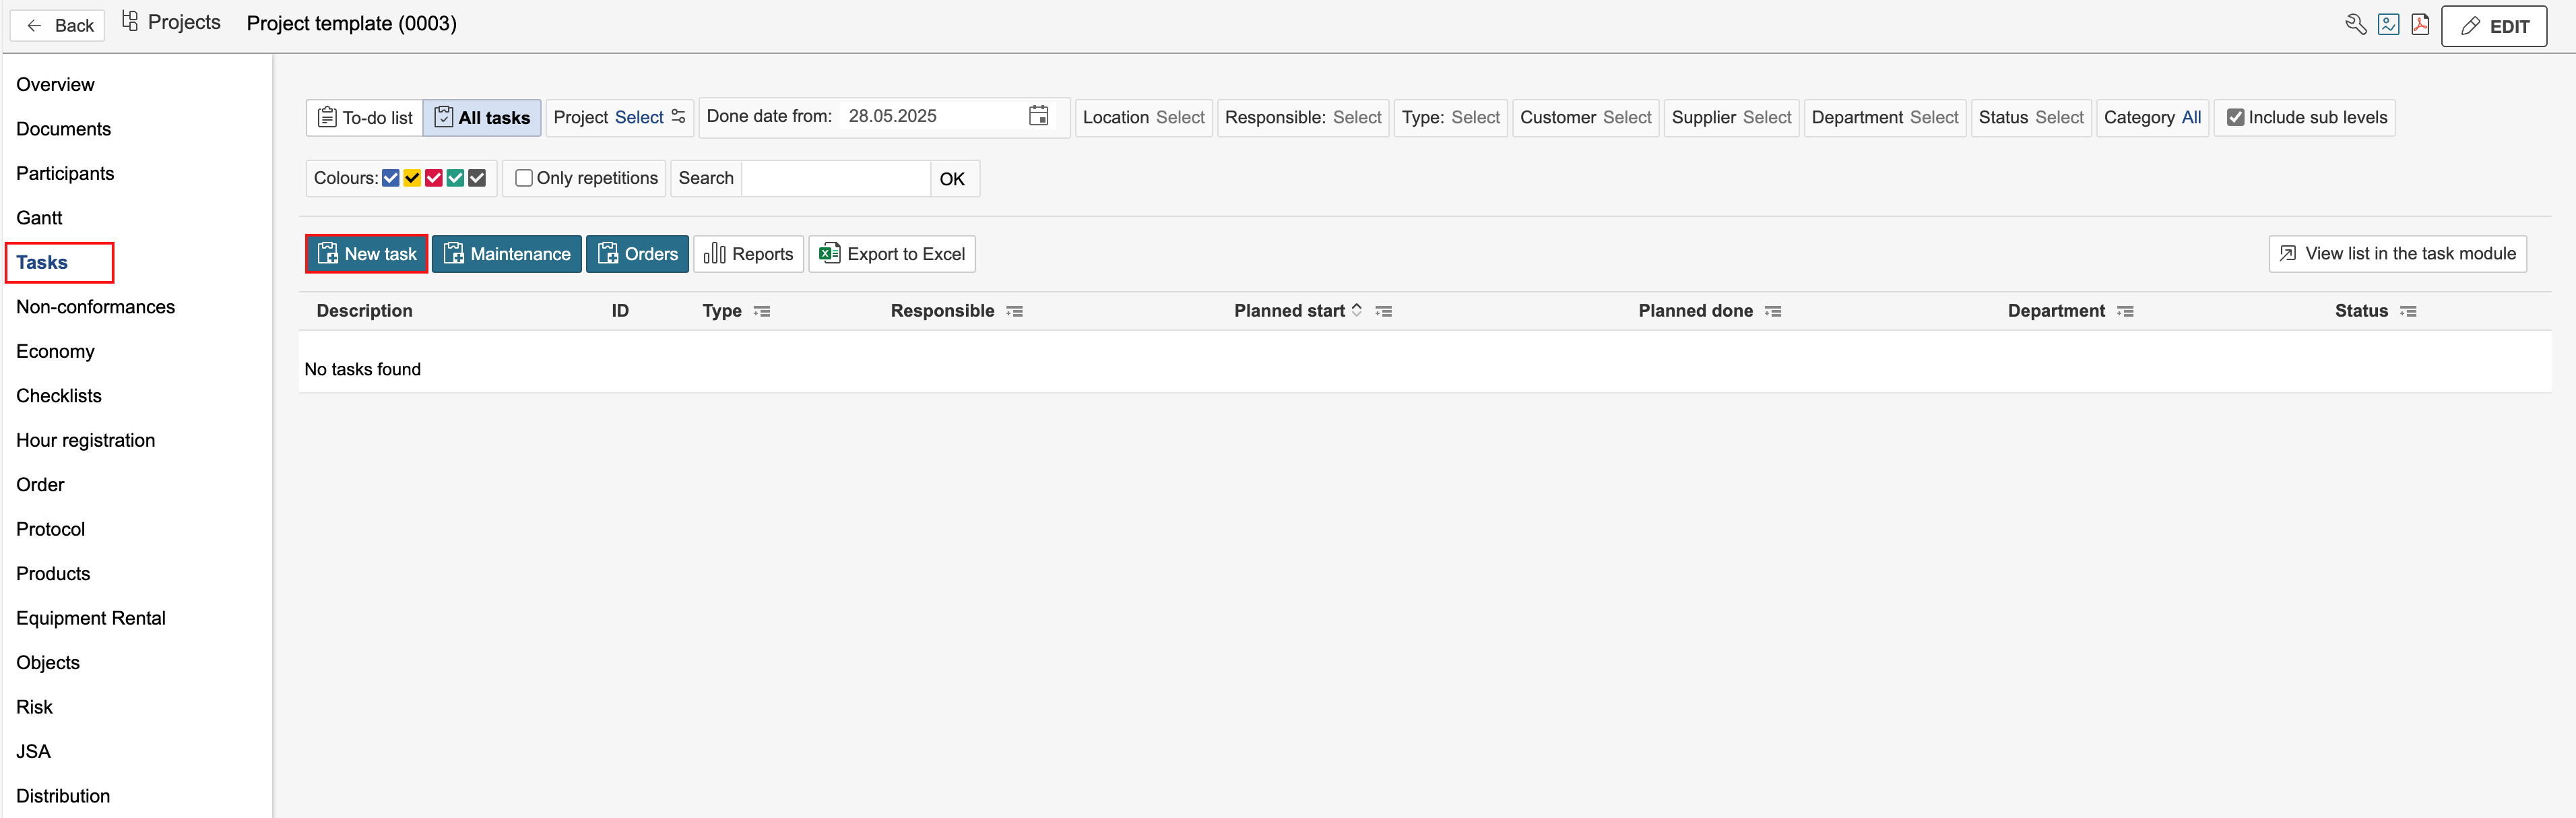Screen dimensions: 2576x818
Task: Open the Location Select dropdown
Action: (x=1179, y=118)
